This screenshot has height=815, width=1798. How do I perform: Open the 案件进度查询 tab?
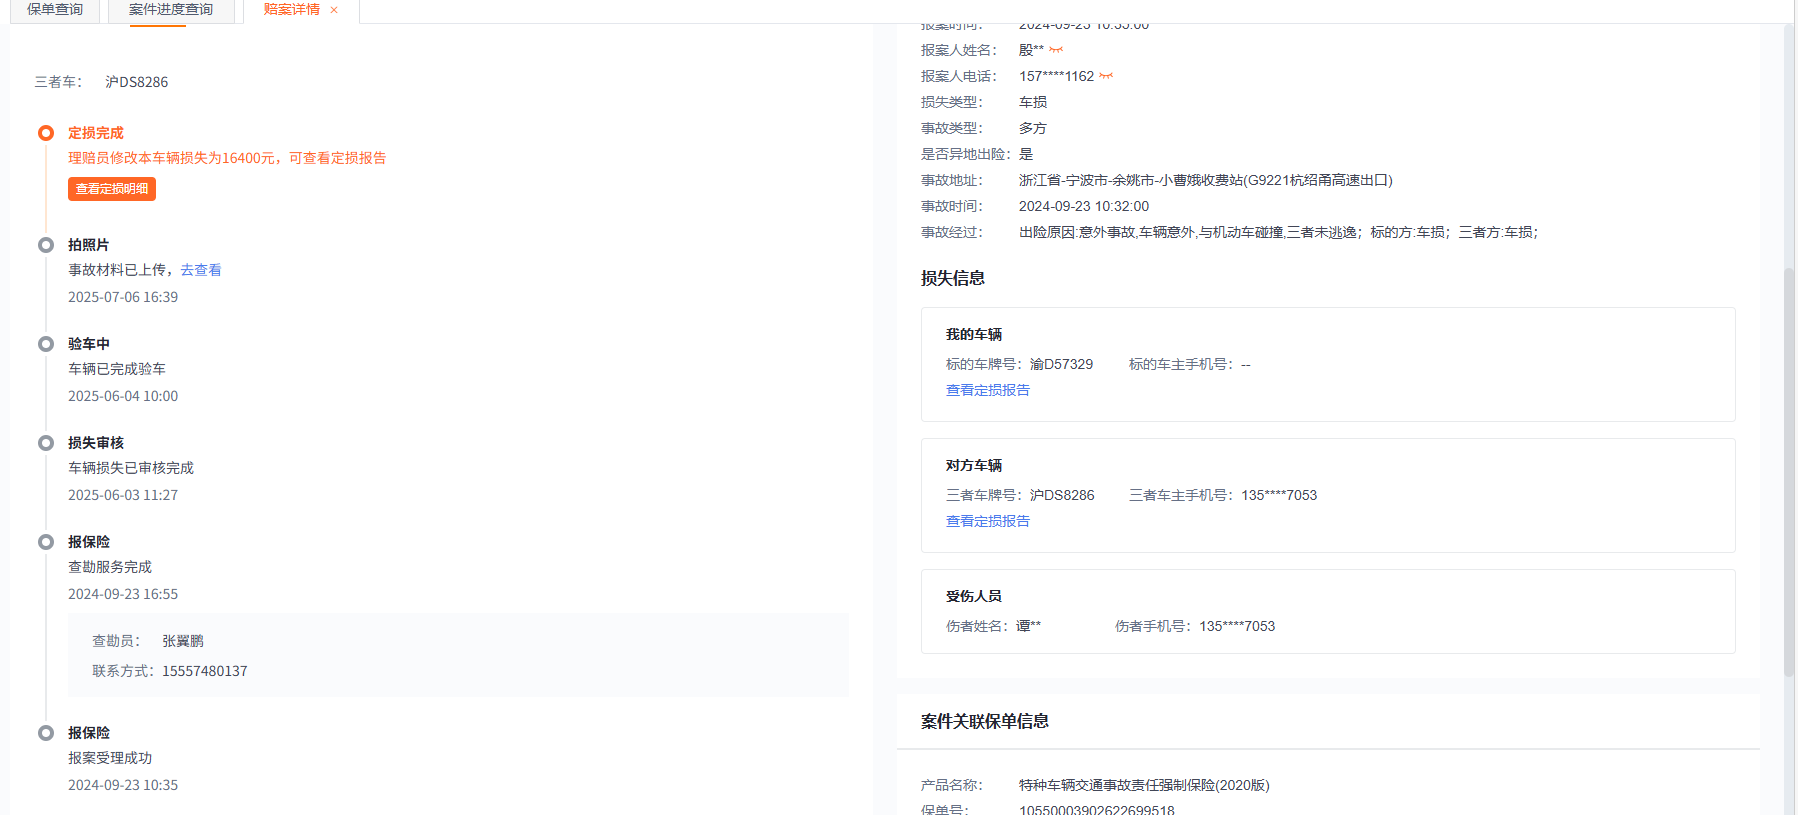tap(171, 10)
